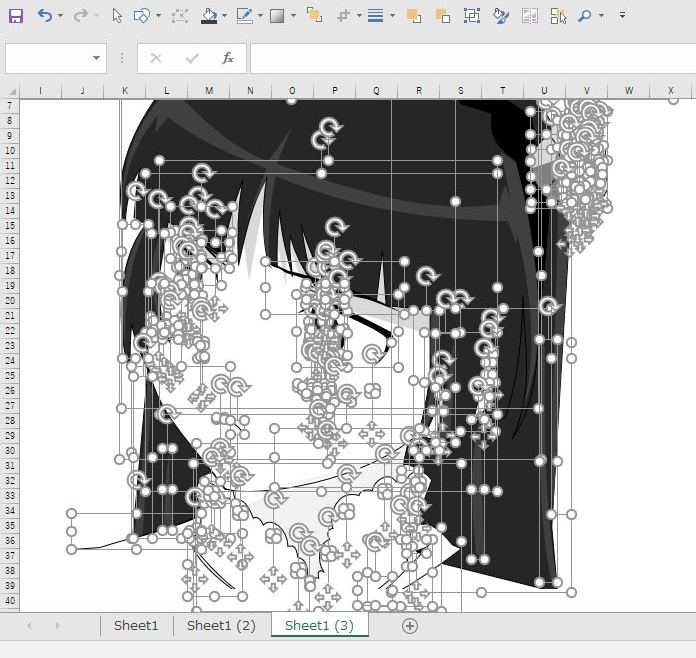Viewport: 696px width, 658px height.
Task: Select row 7 header
Action: tap(10, 106)
